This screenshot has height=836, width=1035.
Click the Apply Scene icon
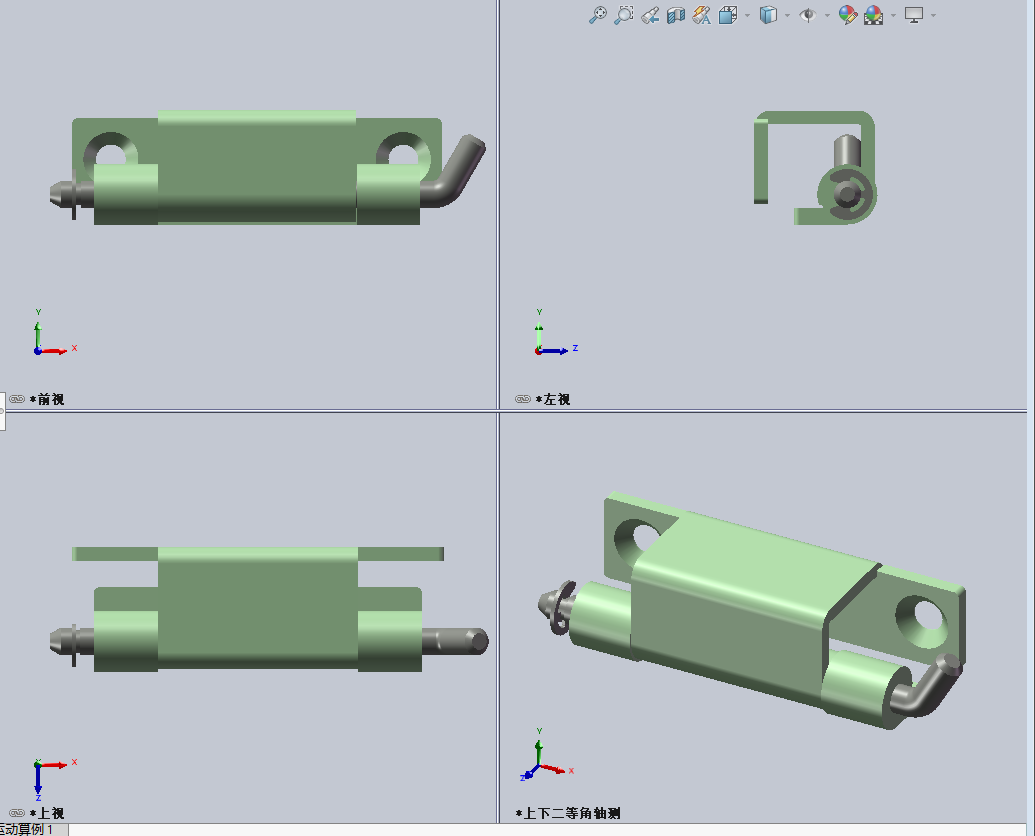coord(873,15)
